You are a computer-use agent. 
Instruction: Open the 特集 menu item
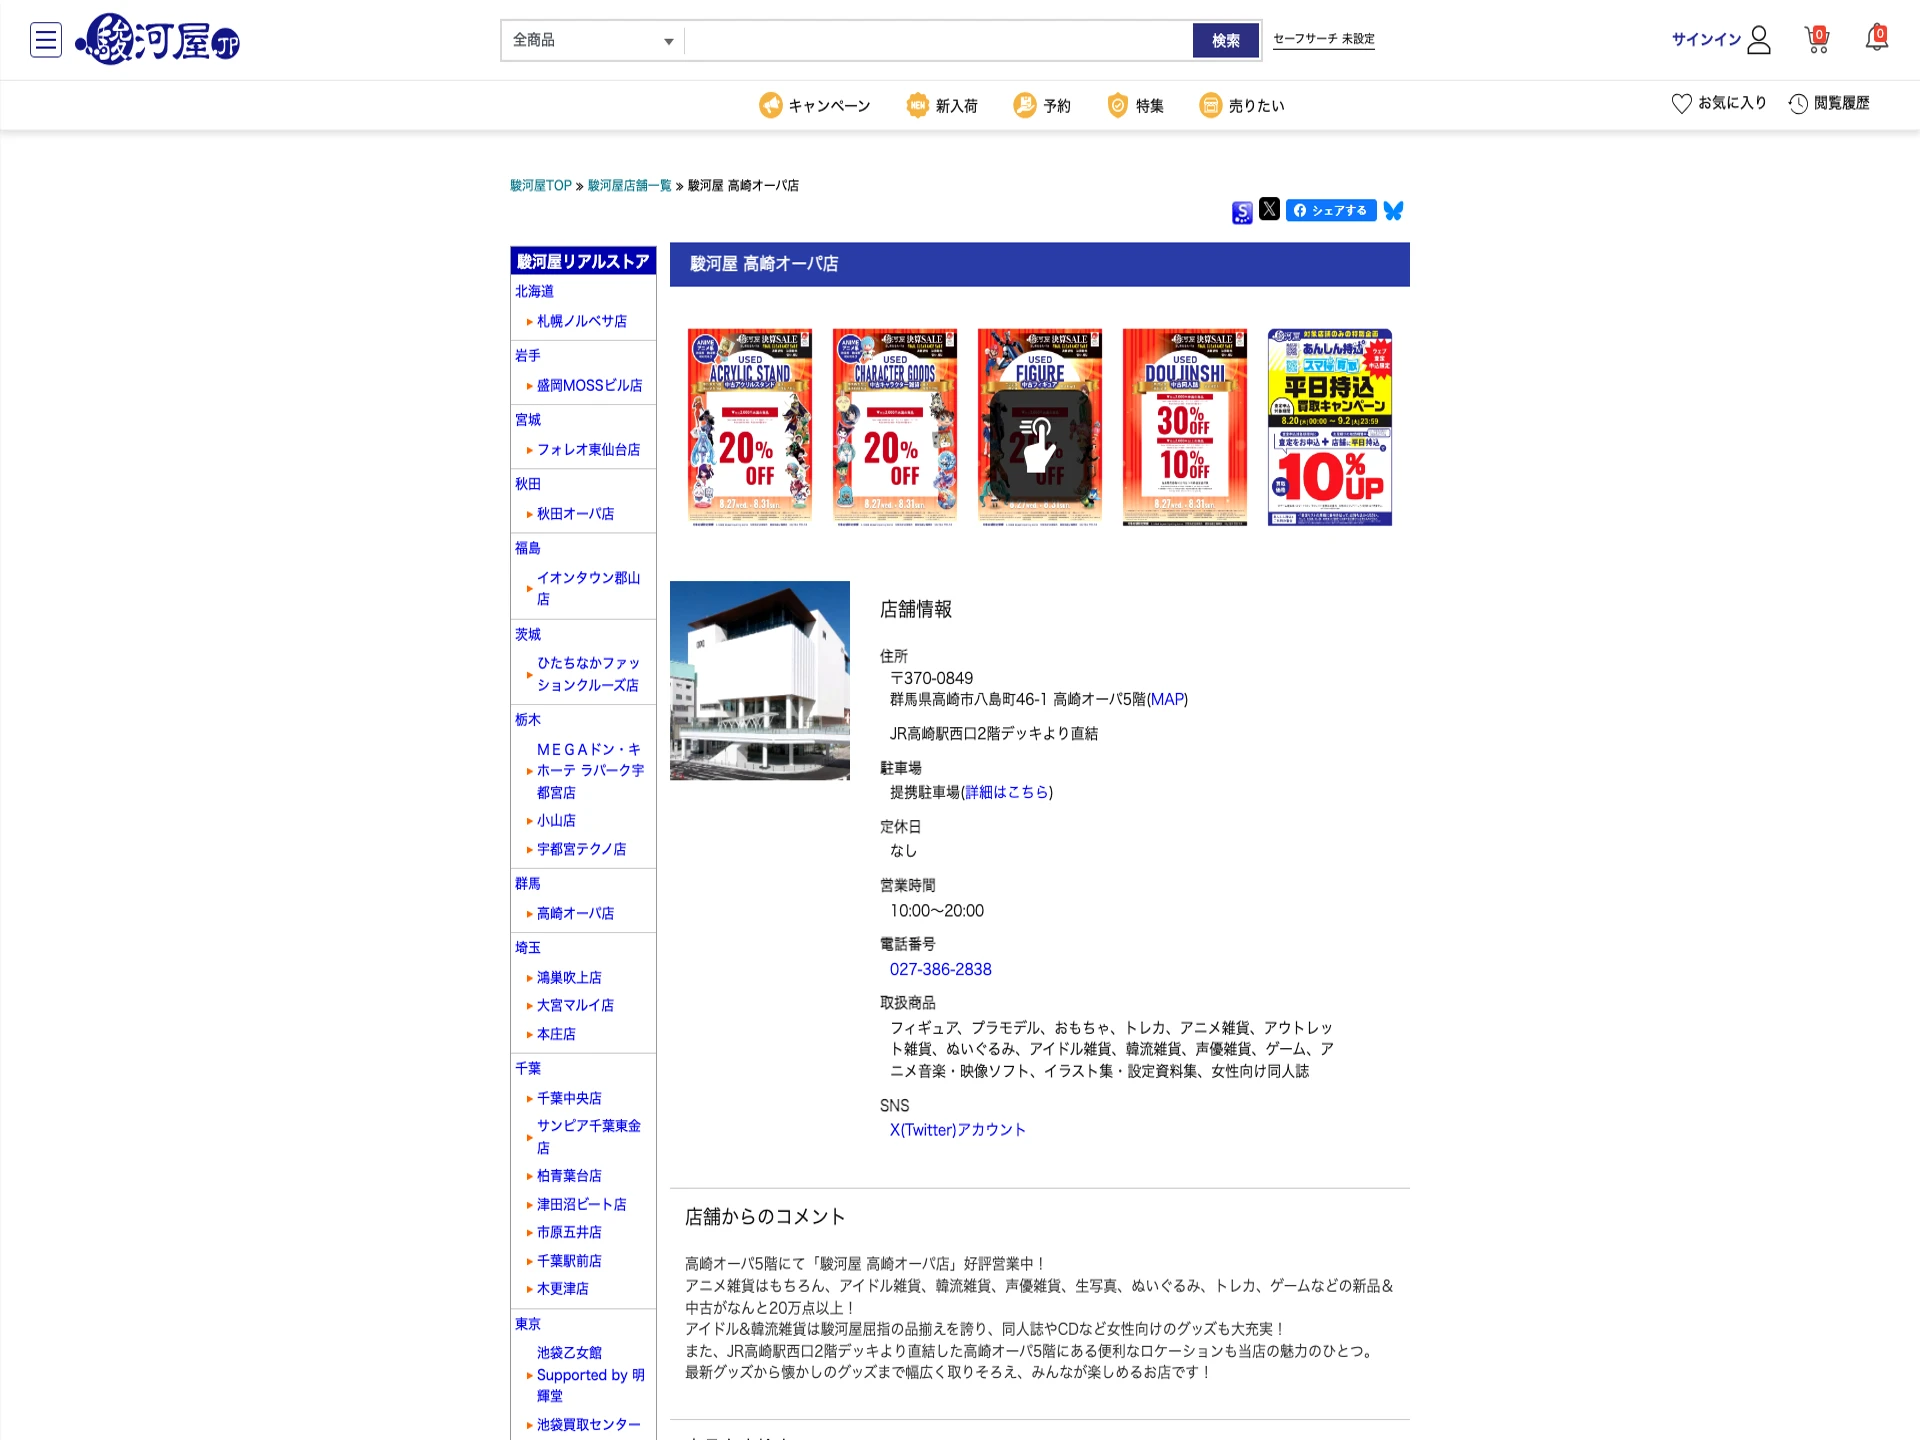point(1135,105)
